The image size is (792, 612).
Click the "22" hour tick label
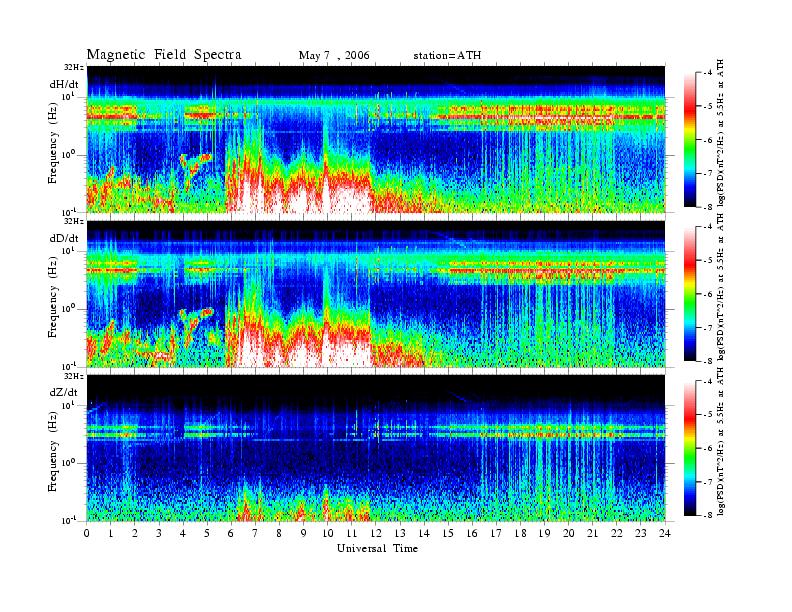pos(617,533)
